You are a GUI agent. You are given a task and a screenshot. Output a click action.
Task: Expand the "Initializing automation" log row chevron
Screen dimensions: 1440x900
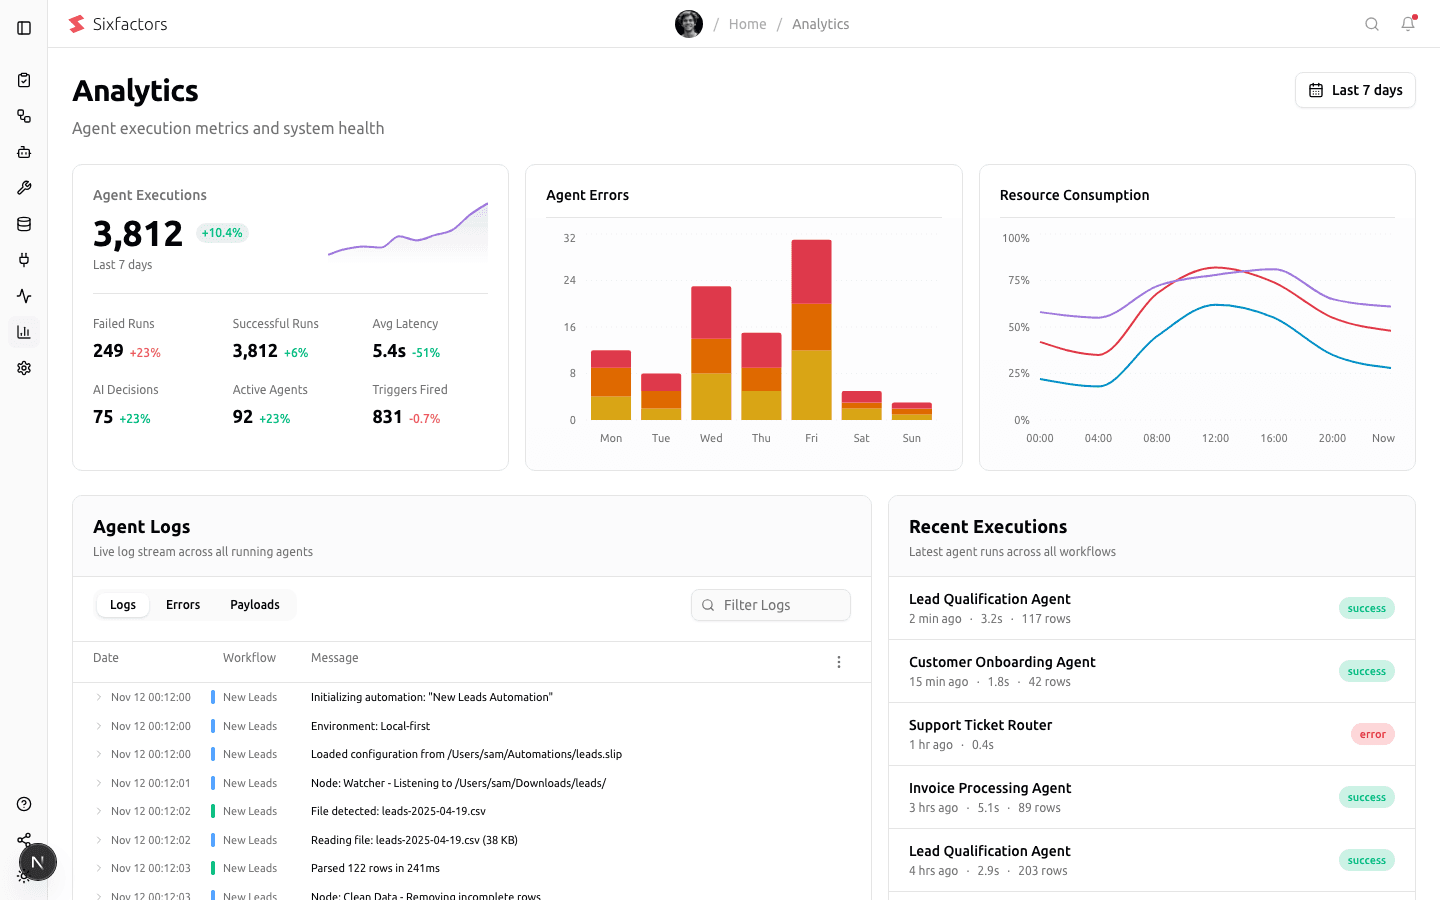pyautogui.click(x=98, y=697)
